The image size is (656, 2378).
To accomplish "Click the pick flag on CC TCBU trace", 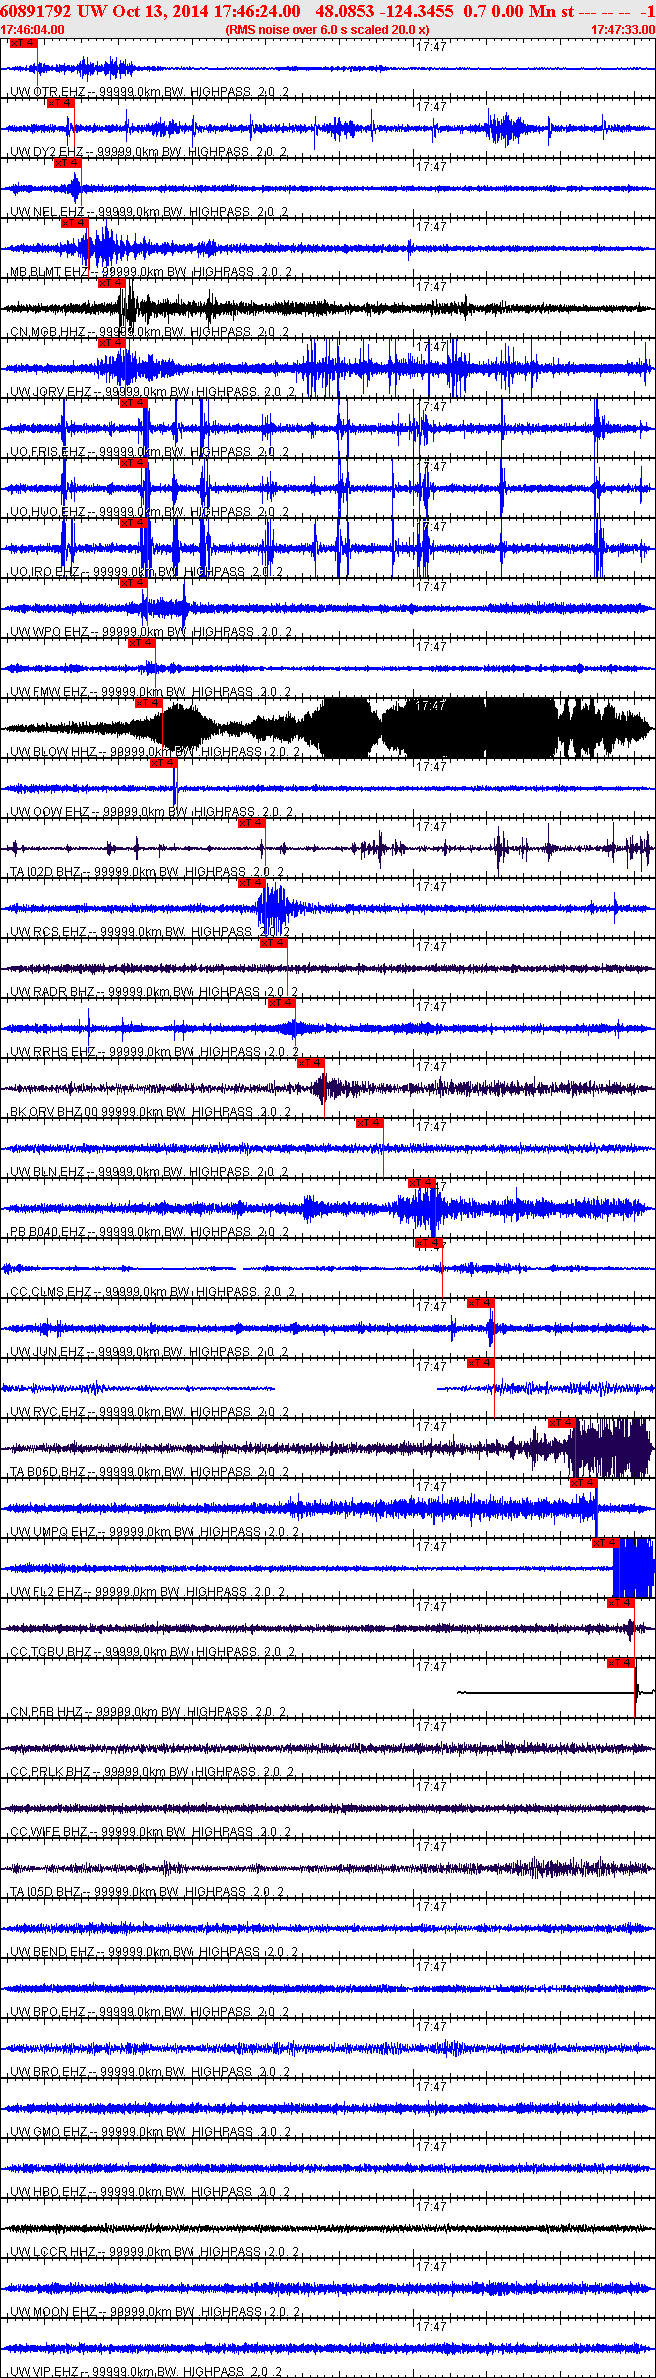I will (x=620, y=1603).
